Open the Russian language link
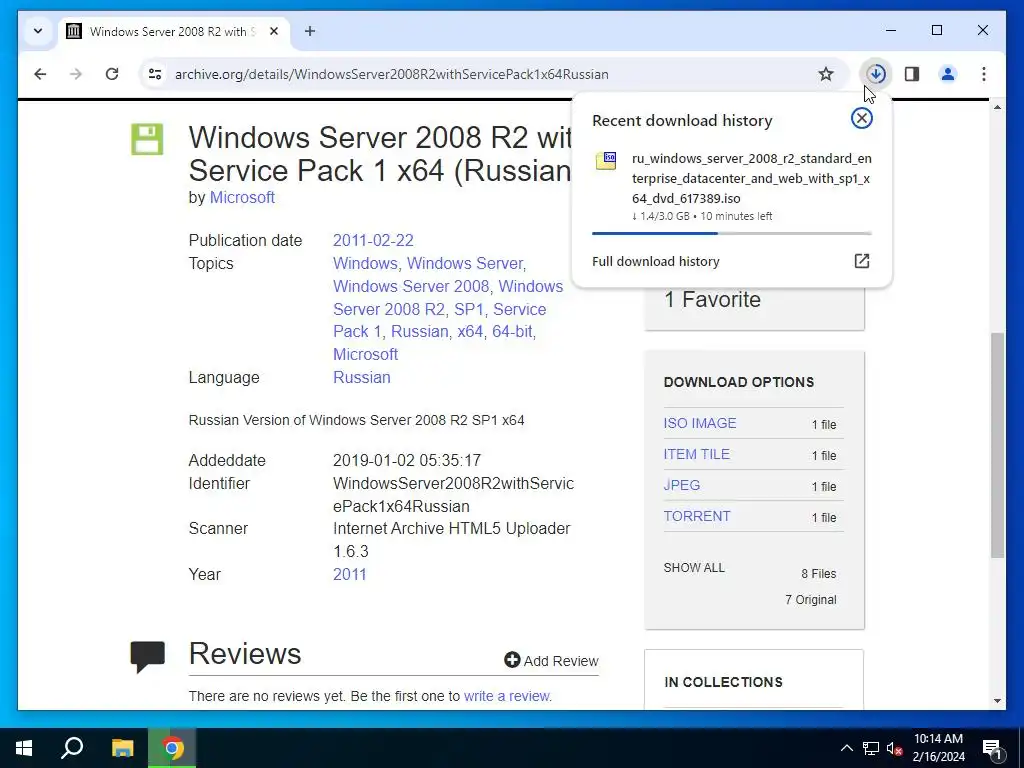The image size is (1024, 768). click(362, 377)
